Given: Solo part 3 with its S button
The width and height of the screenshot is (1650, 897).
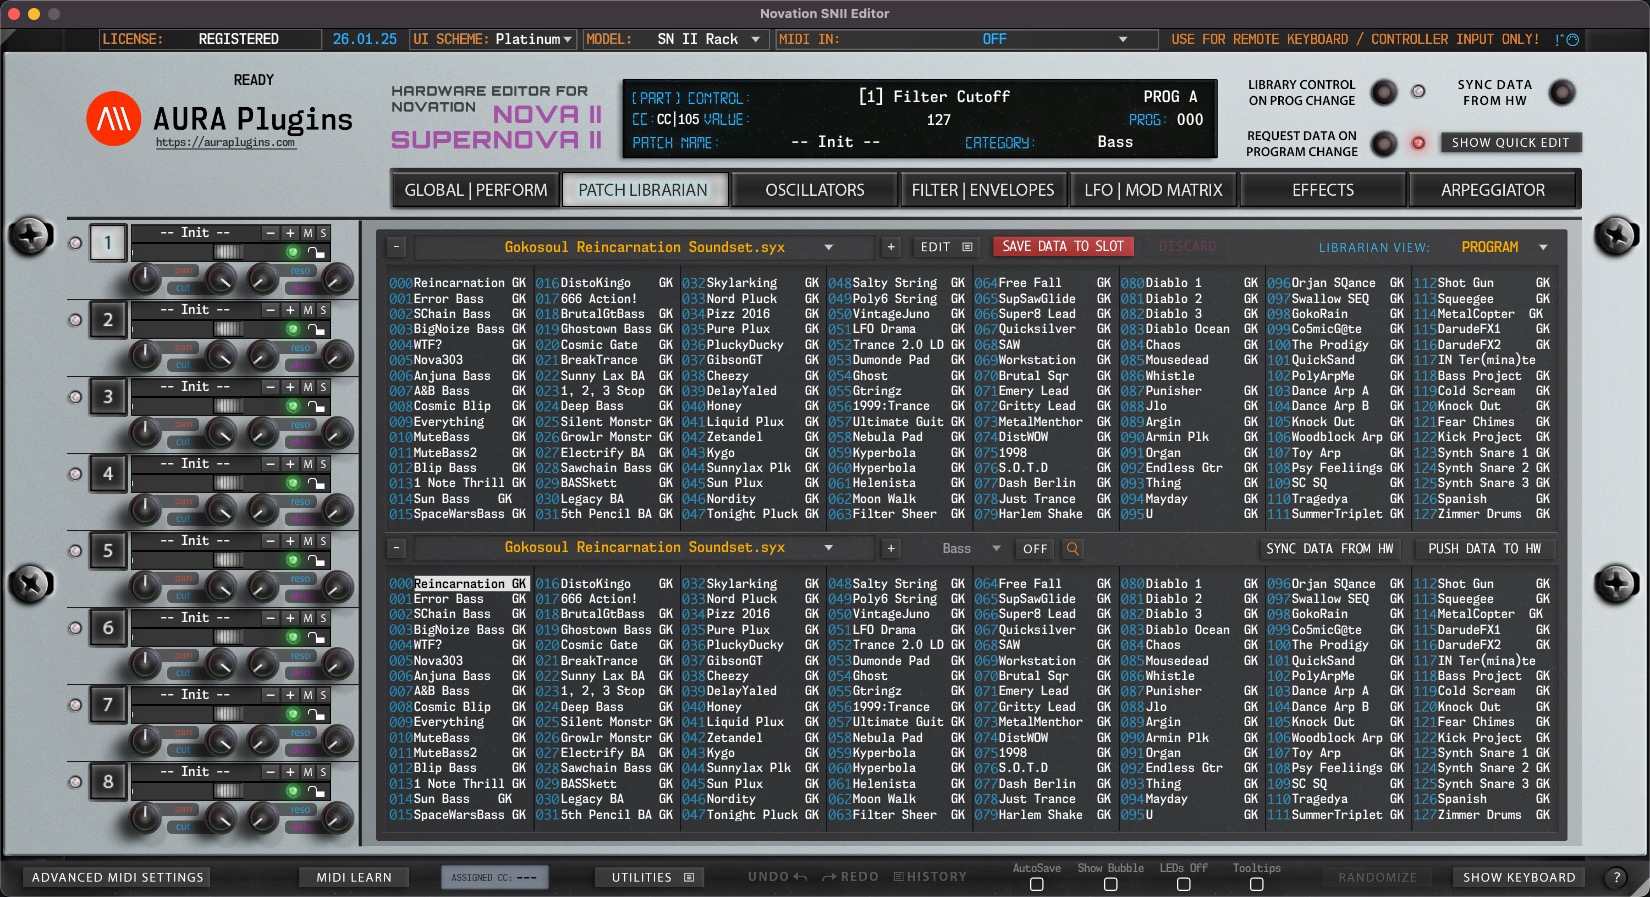Looking at the screenshot, I should pos(323,387).
